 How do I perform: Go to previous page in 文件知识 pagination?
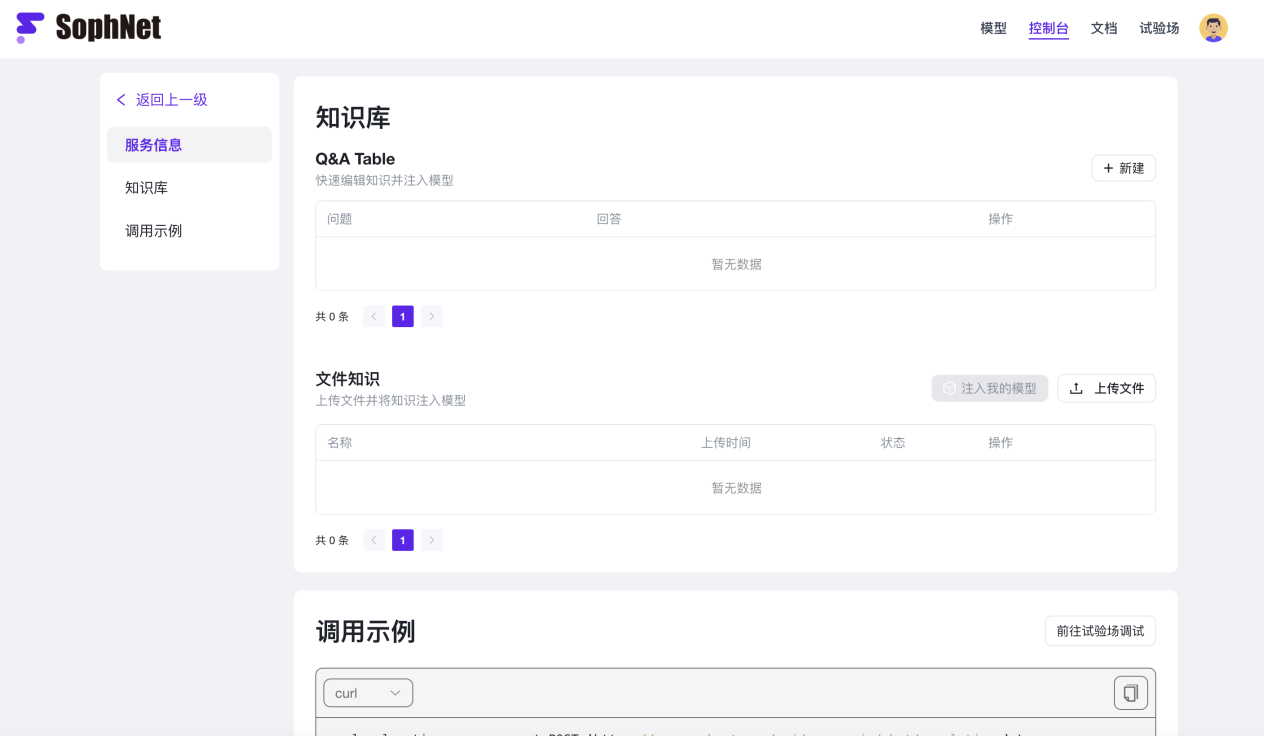(374, 540)
